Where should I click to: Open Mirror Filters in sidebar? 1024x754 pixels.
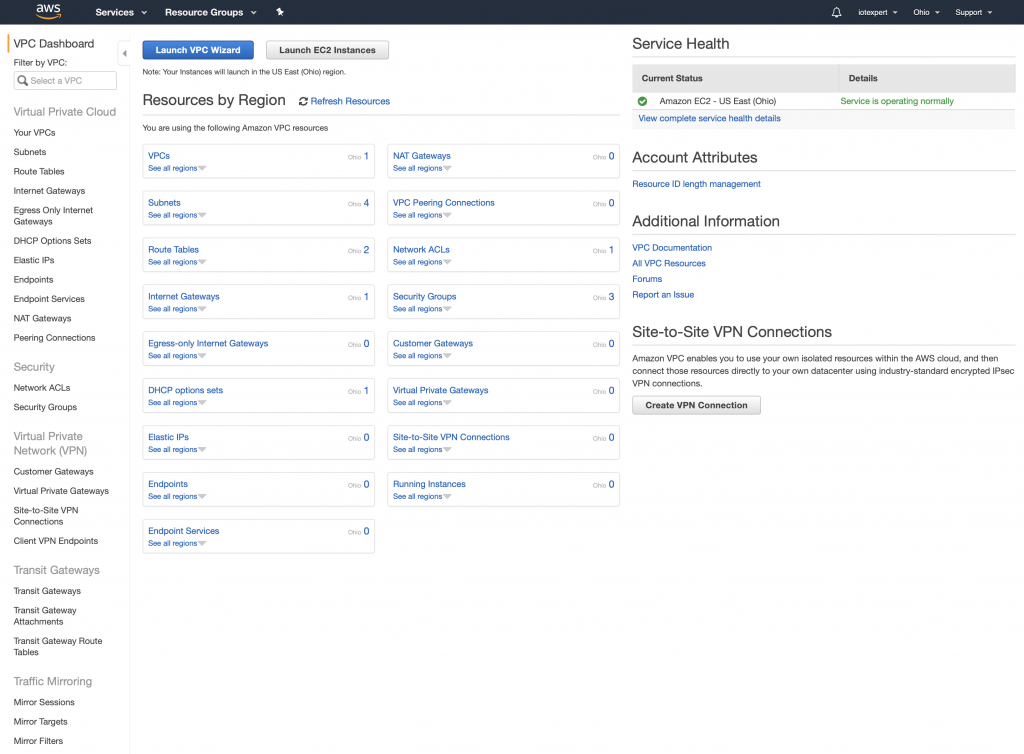[x=39, y=742]
